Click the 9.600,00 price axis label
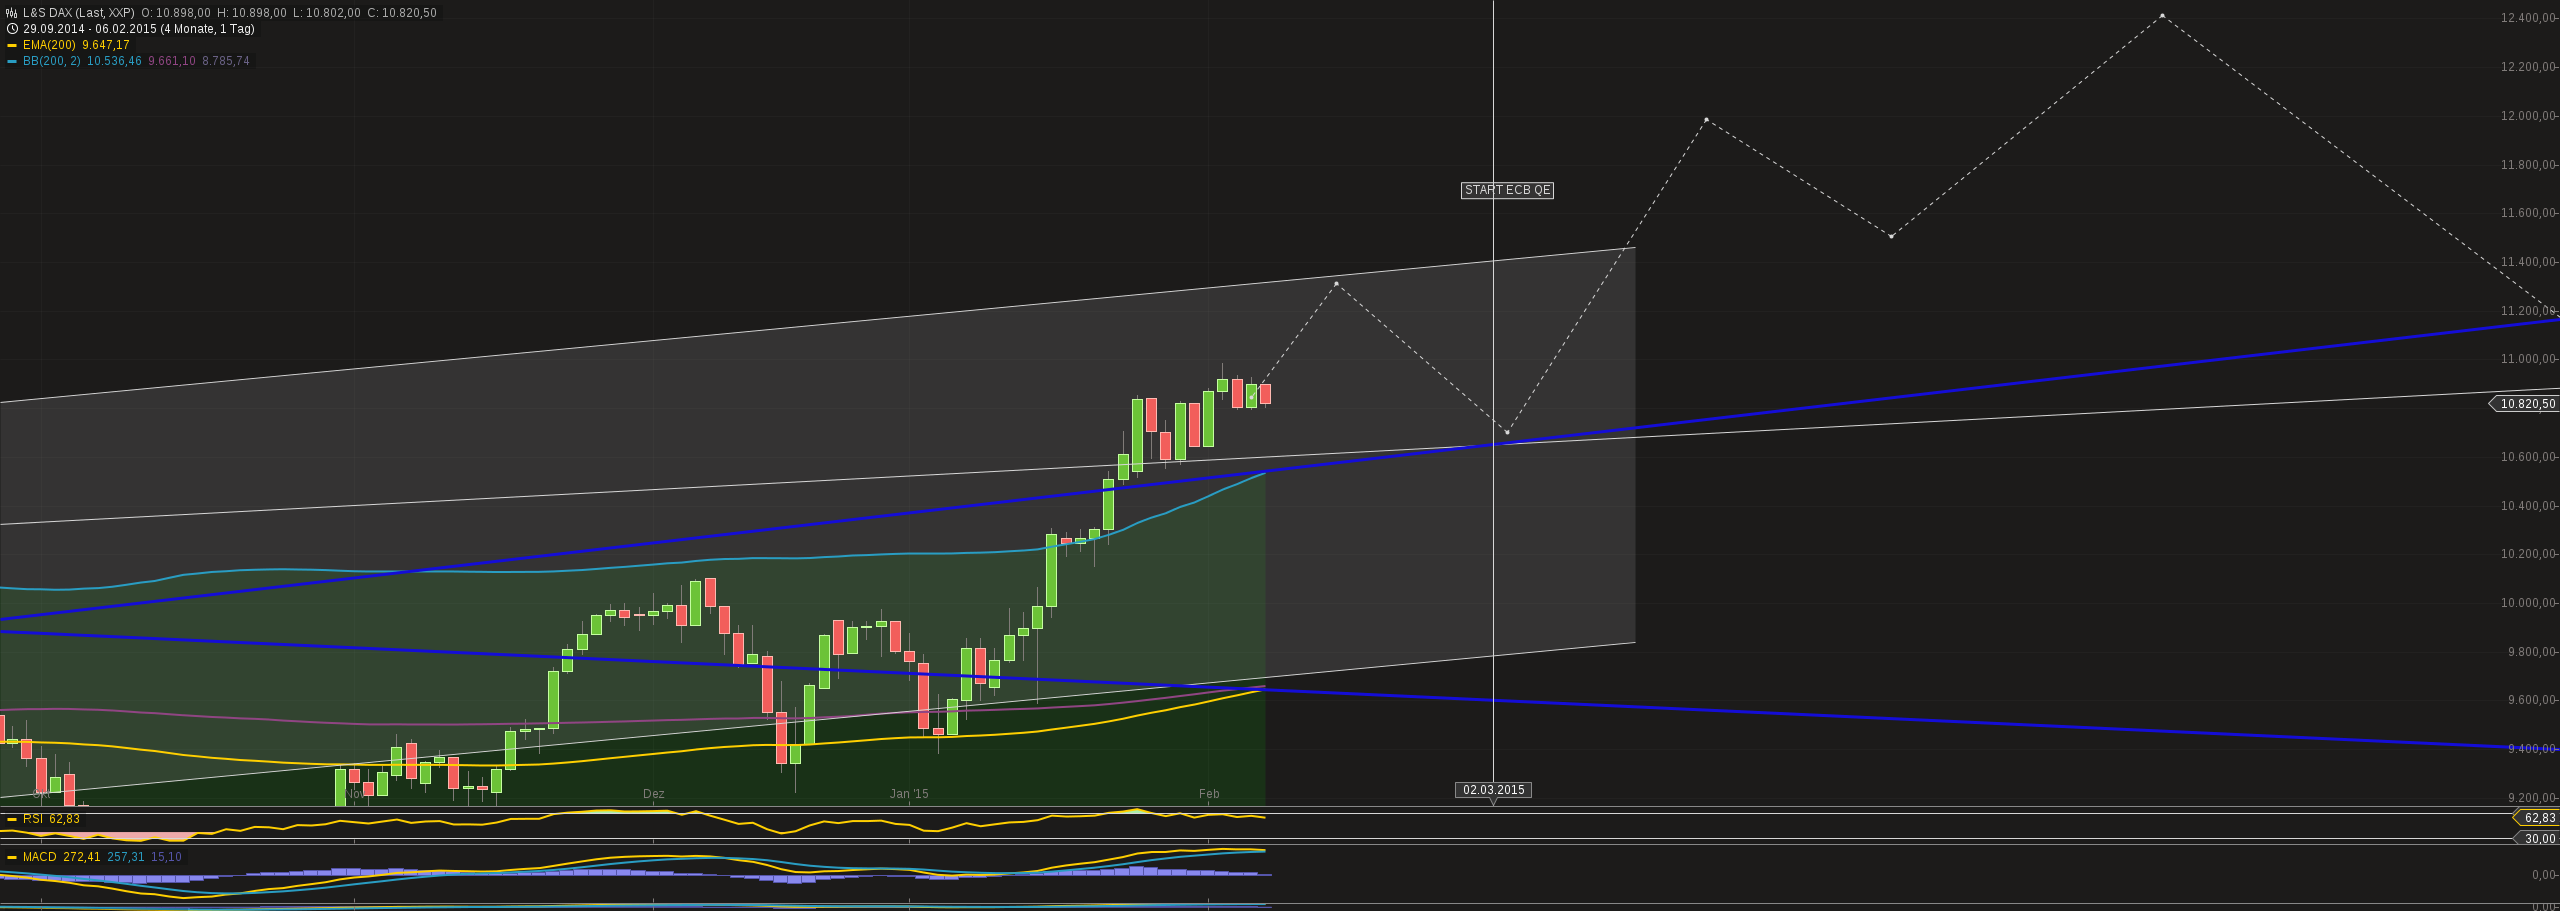The image size is (2560, 911). coord(2530,700)
